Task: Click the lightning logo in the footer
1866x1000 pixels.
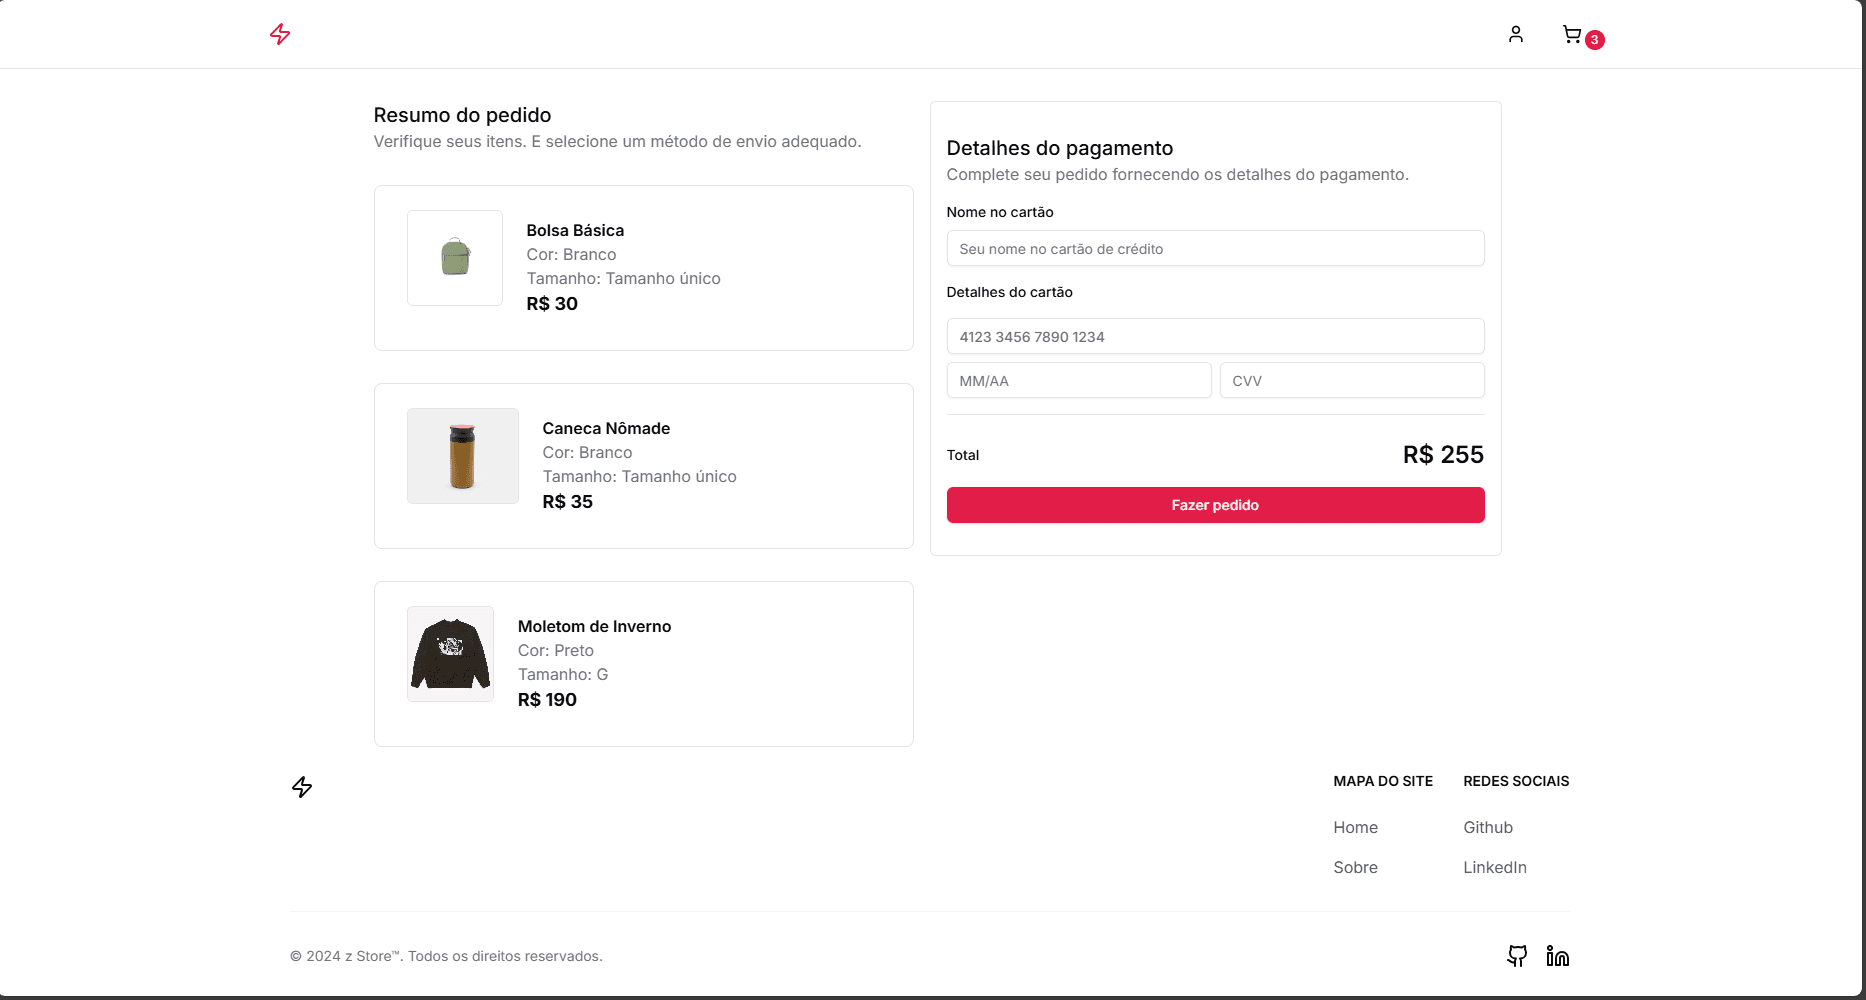Action: (301, 787)
